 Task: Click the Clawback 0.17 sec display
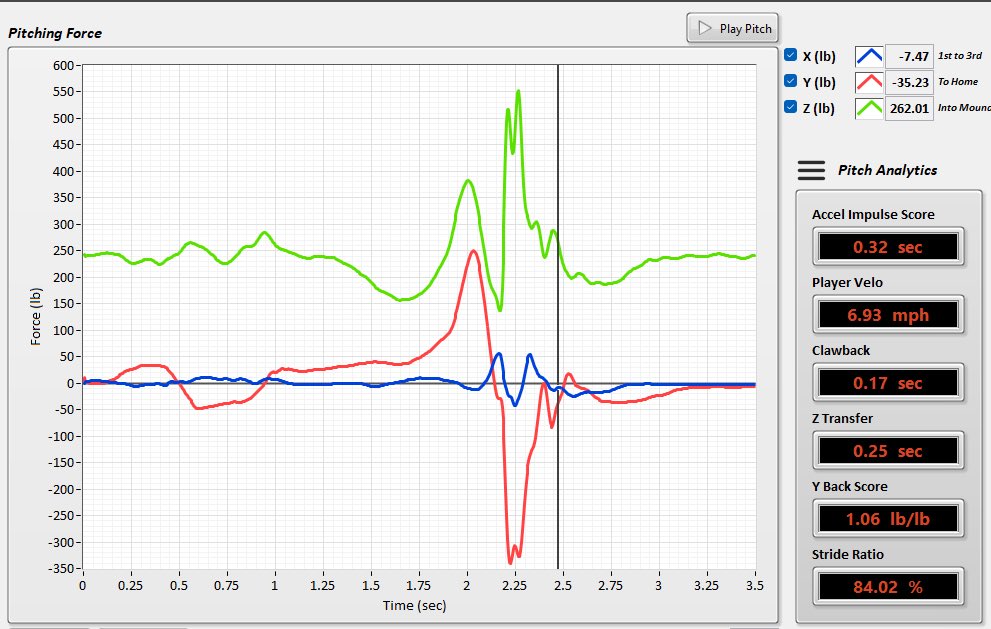click(x=888, y=382)
